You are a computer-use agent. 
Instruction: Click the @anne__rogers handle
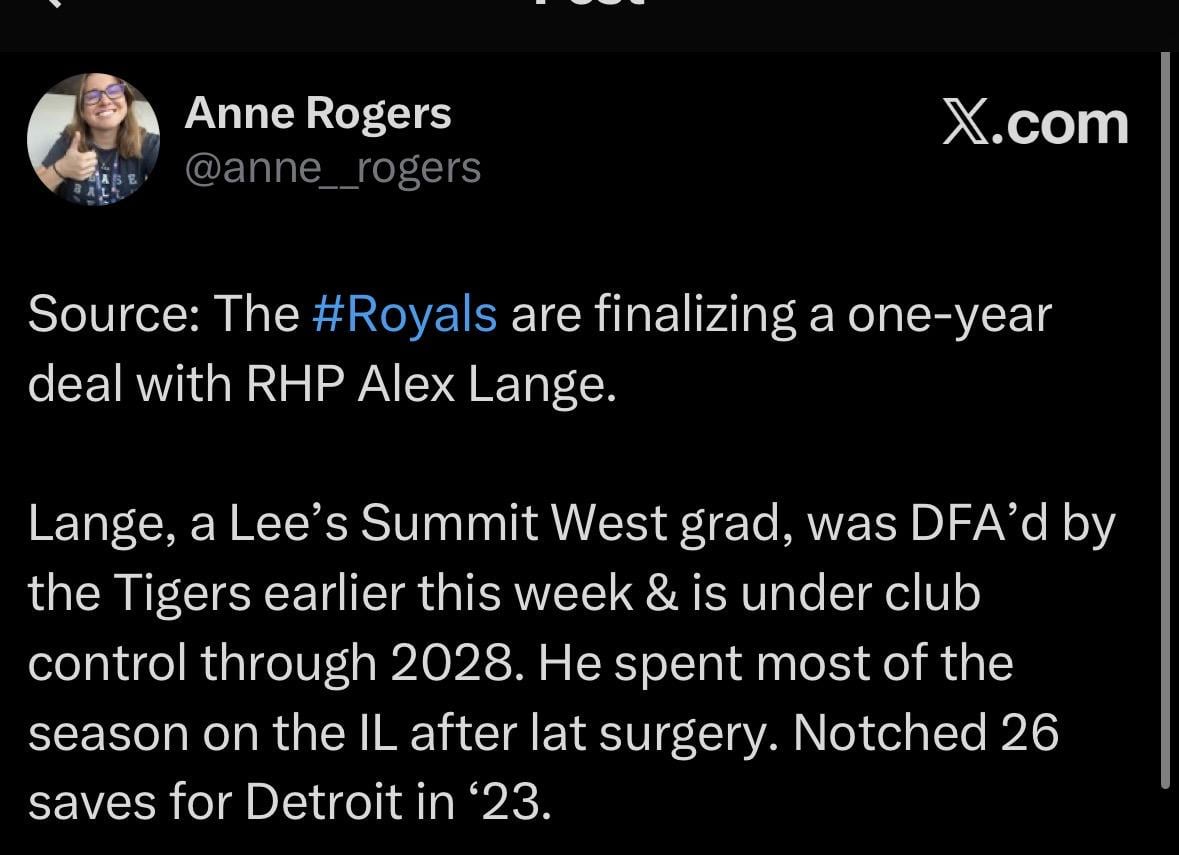pyautogui.click(x=333, y=166)
